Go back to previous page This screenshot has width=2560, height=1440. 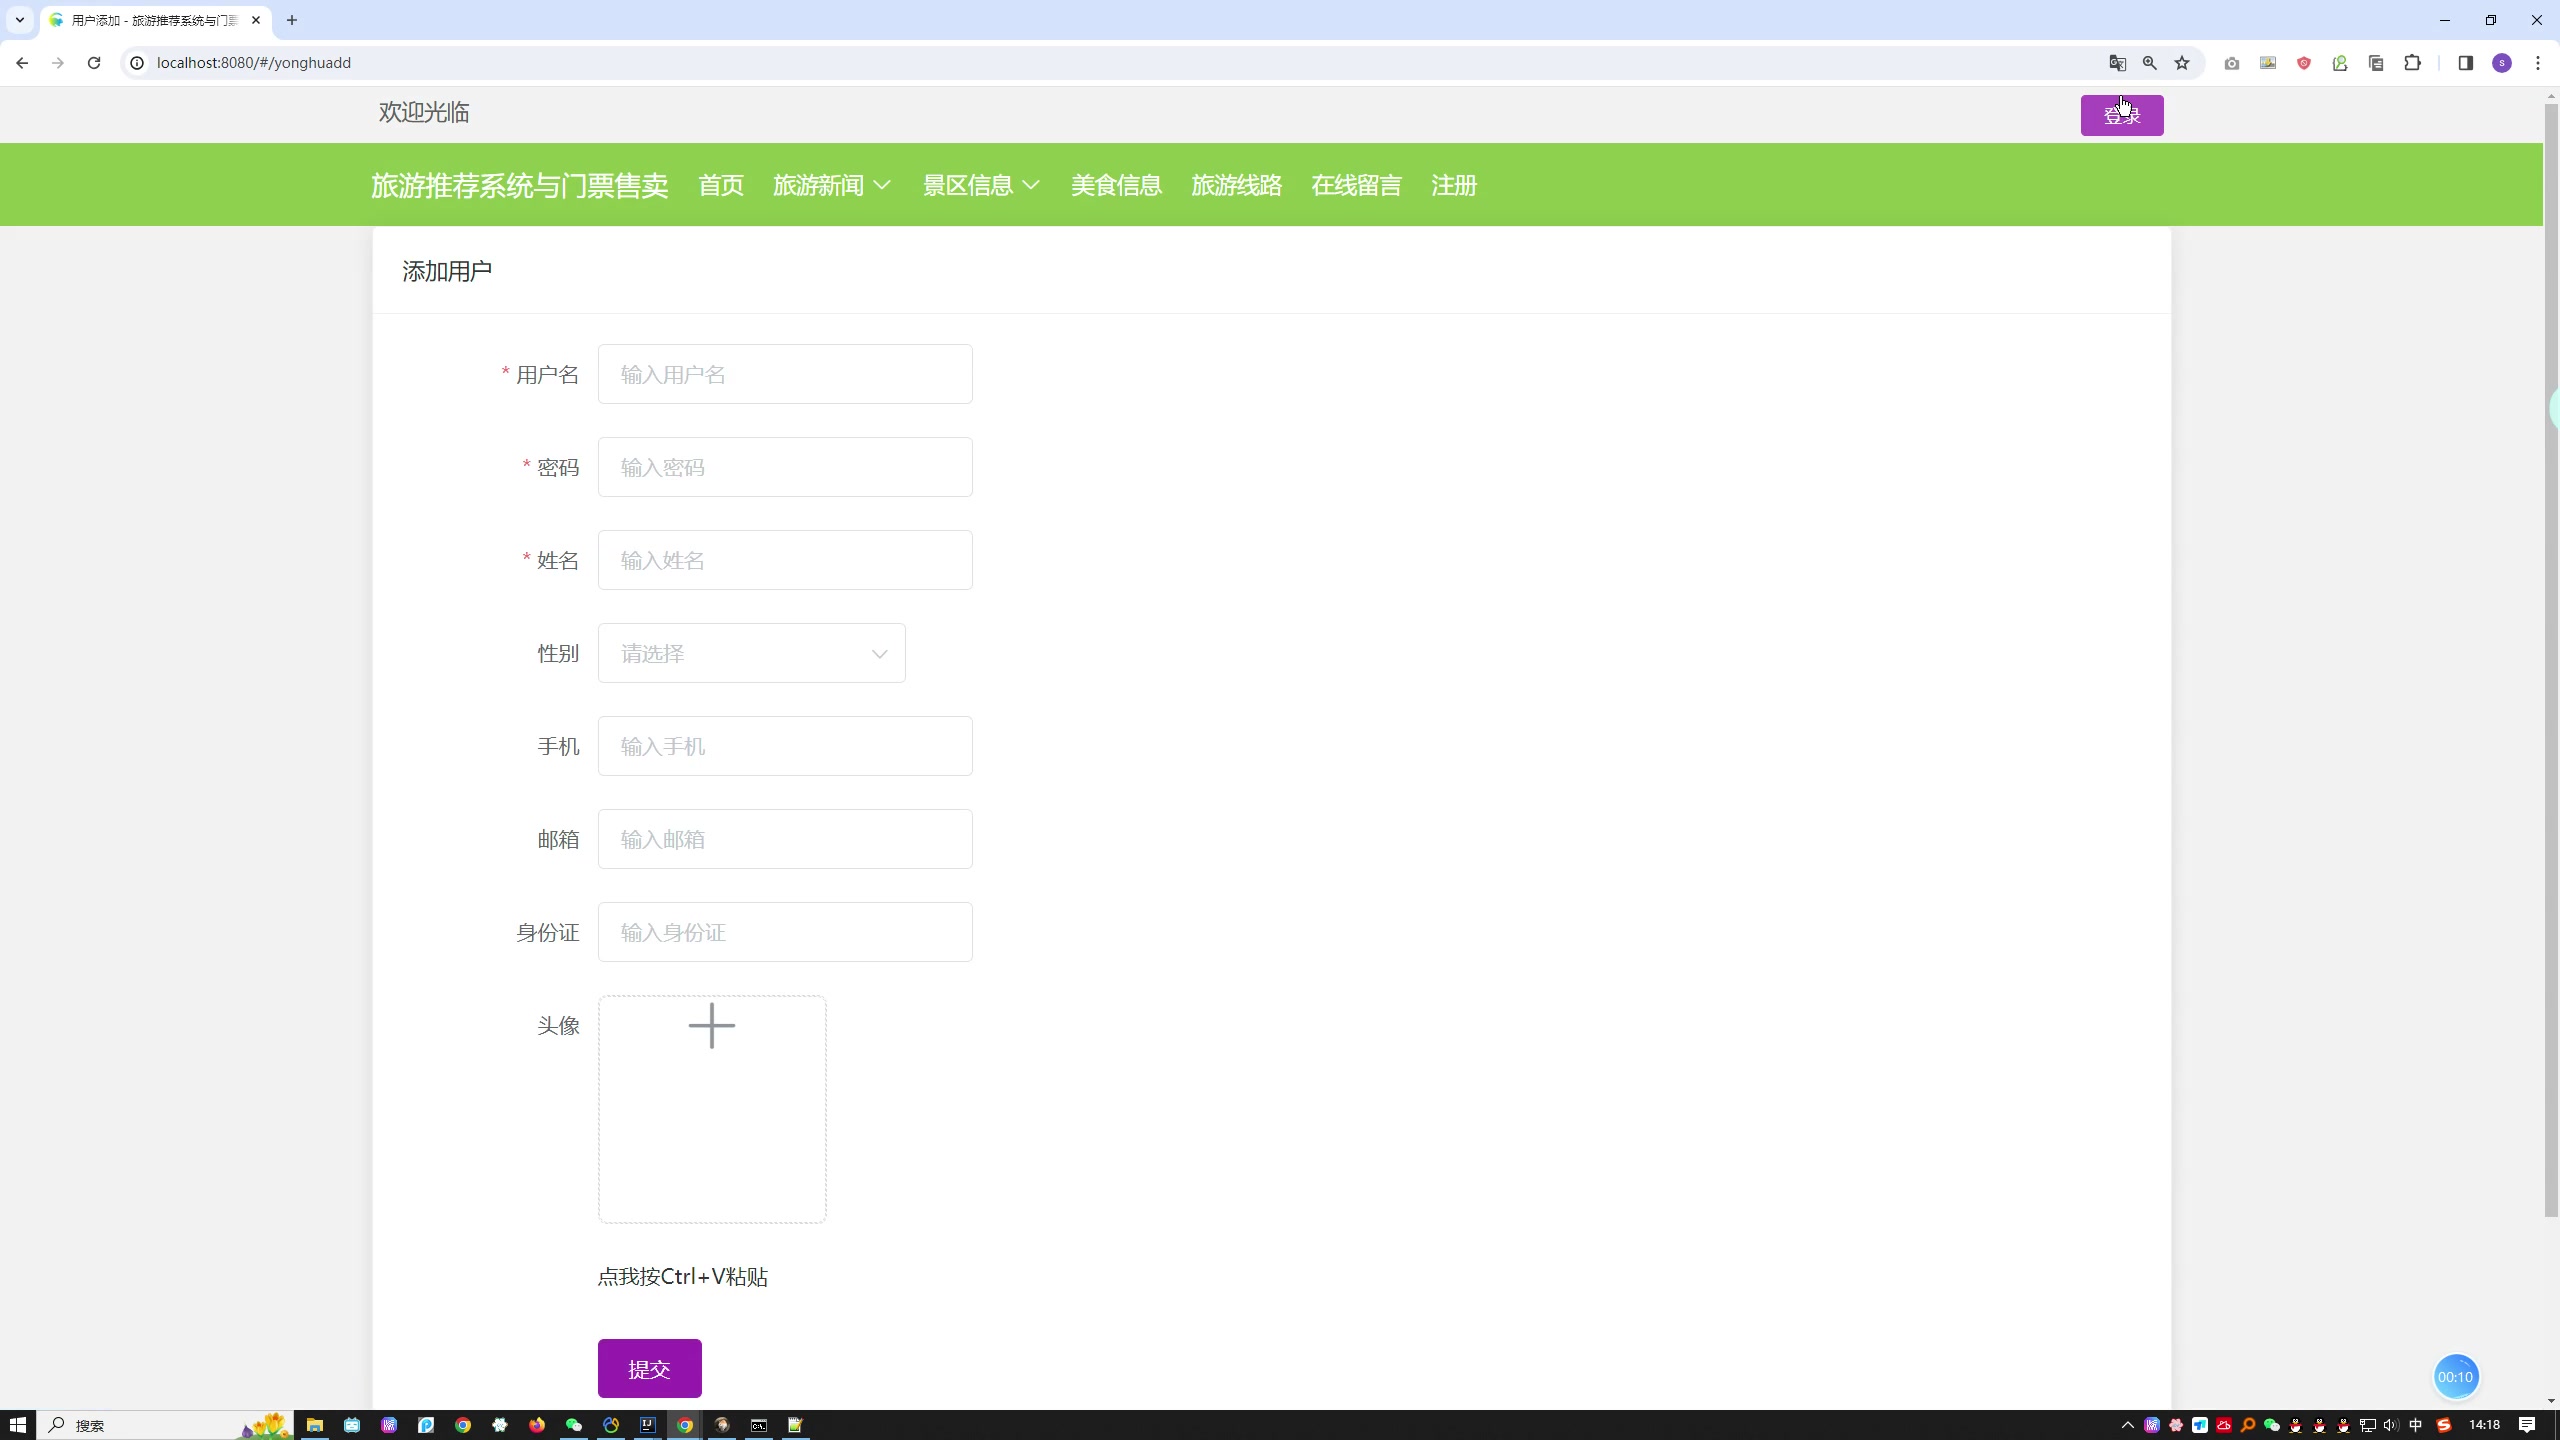click(x=22, y=63)
